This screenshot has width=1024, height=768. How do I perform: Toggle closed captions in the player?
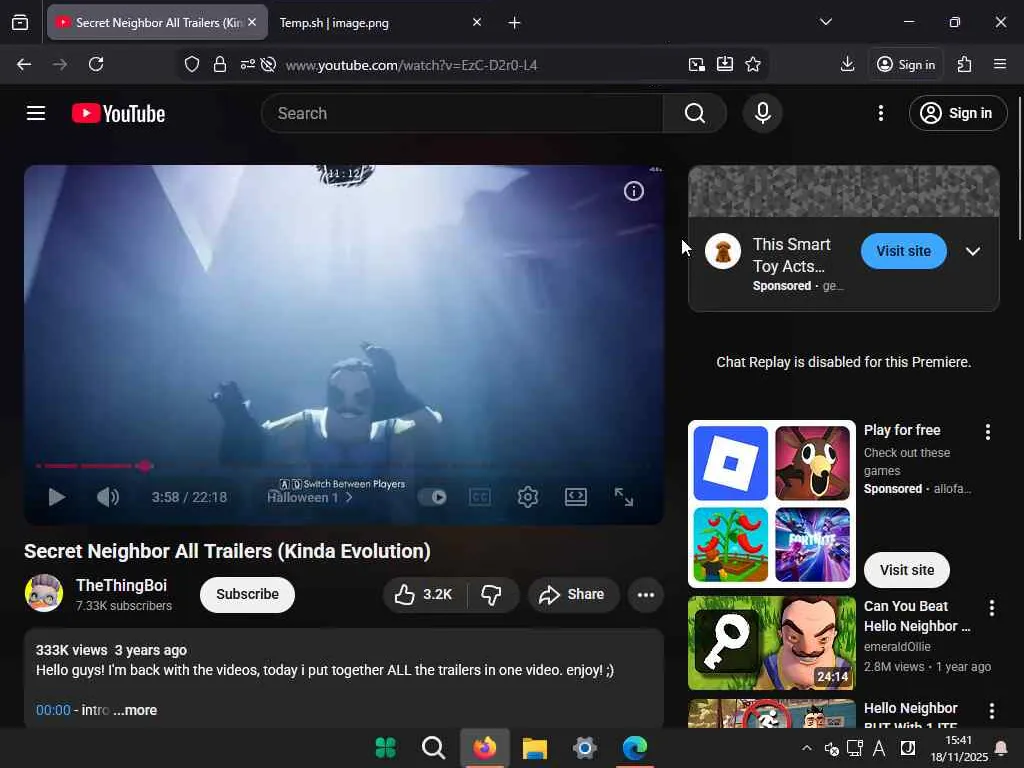(x=480, y=498)
